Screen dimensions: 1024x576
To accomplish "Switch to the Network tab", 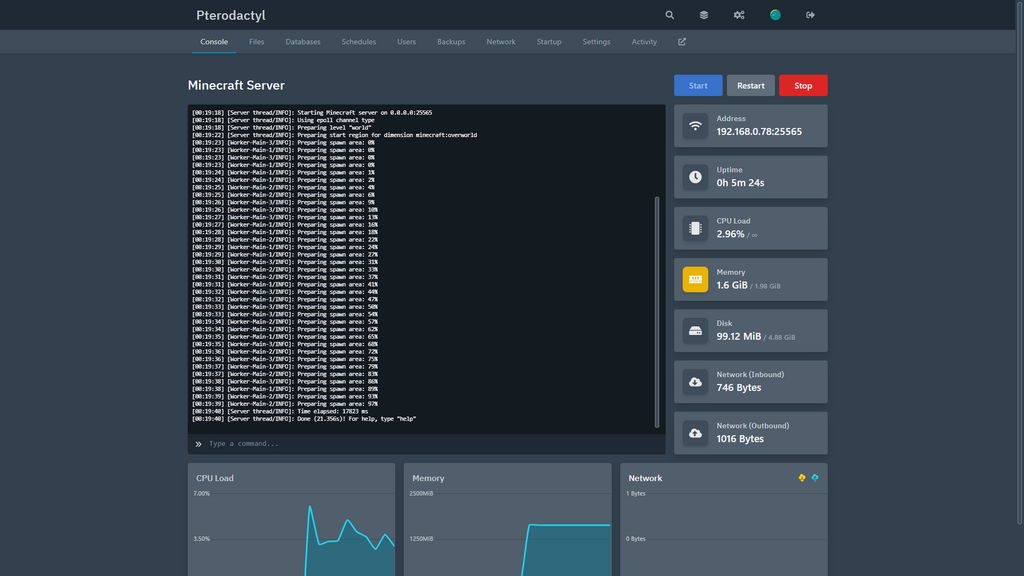I will click(501, 42).
